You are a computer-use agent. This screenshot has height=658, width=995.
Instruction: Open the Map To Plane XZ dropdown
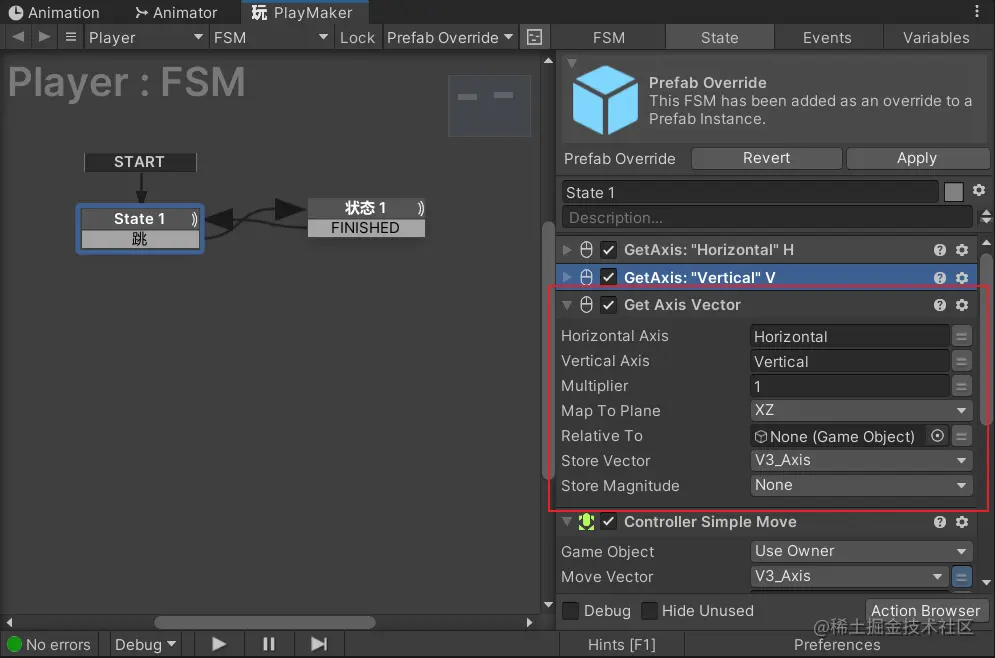pyautogui.click(x=860, y=411)
